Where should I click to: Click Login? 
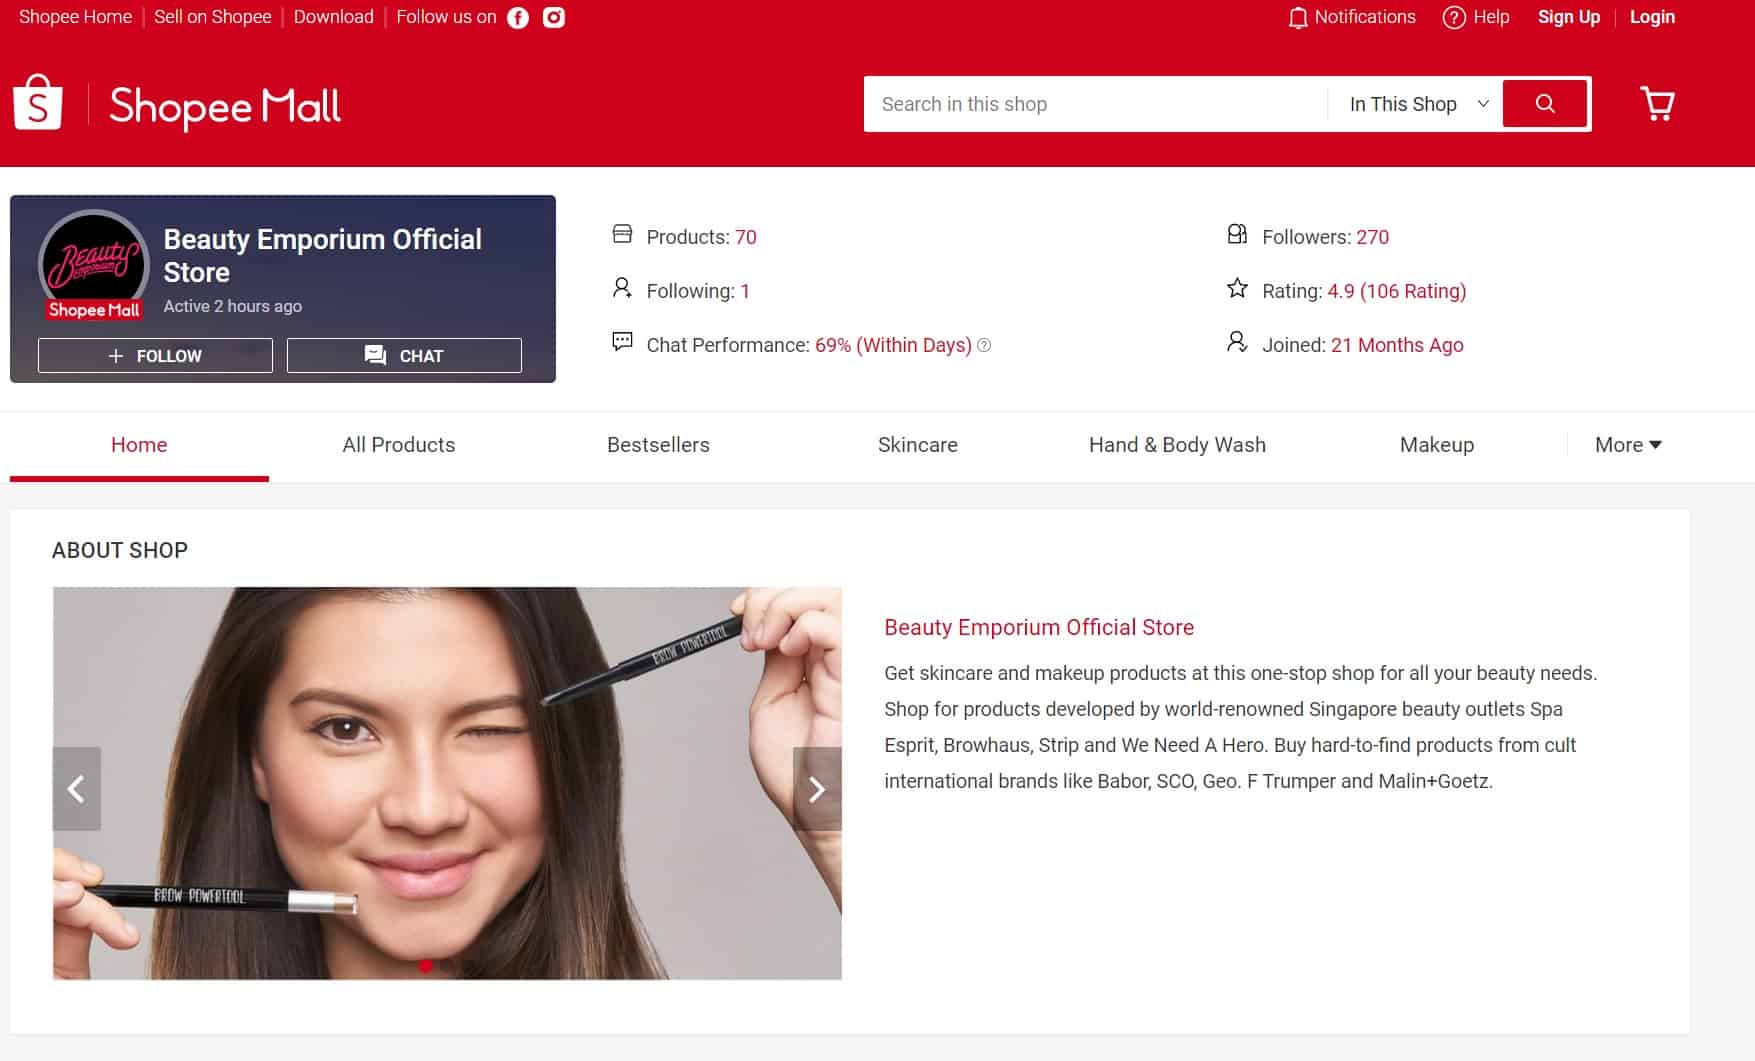pyautogui.click(x=1652, y=17)
